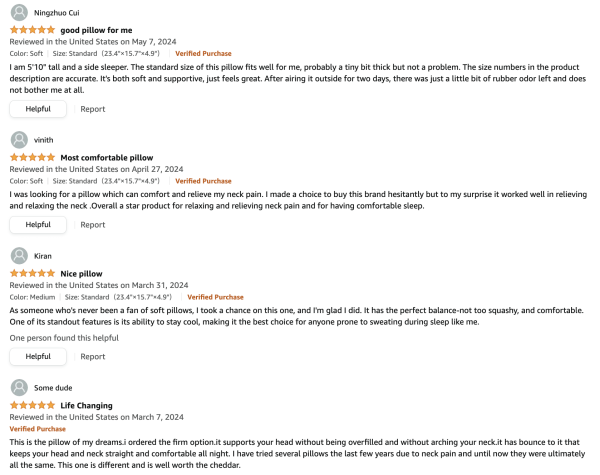Report vinith's pillow review
600x475 pixels.
tap(93, 225)
